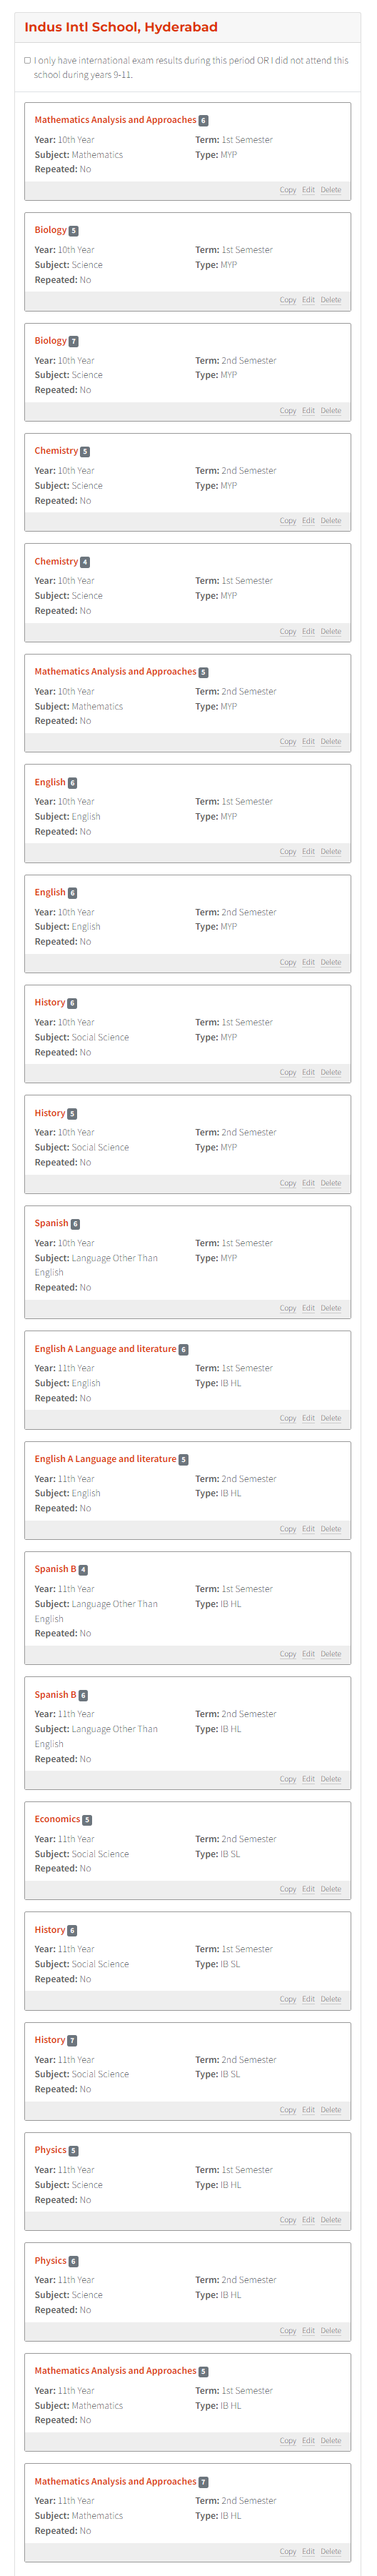Edit the Biology 1st Semester entry
The height and width of the screenshot is (2576, 377).
[308, 300]
